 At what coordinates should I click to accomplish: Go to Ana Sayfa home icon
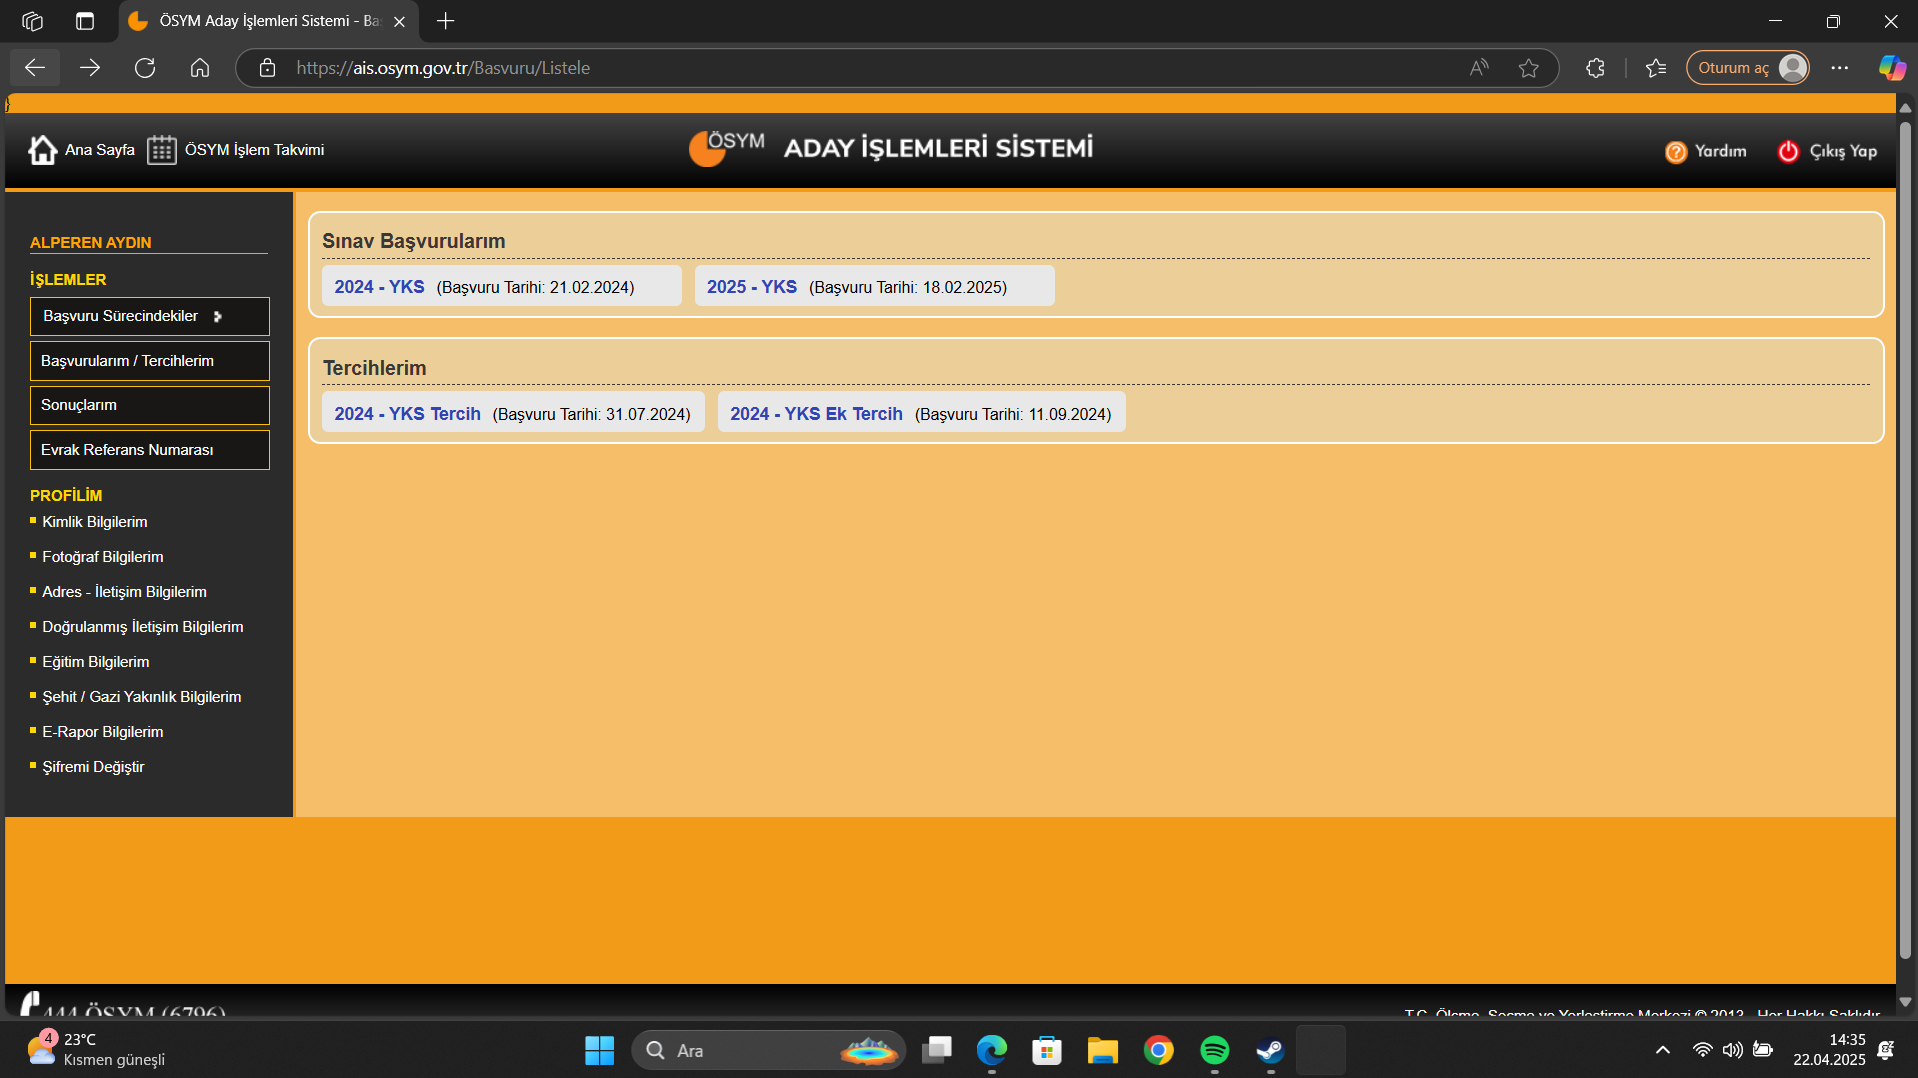42,150
